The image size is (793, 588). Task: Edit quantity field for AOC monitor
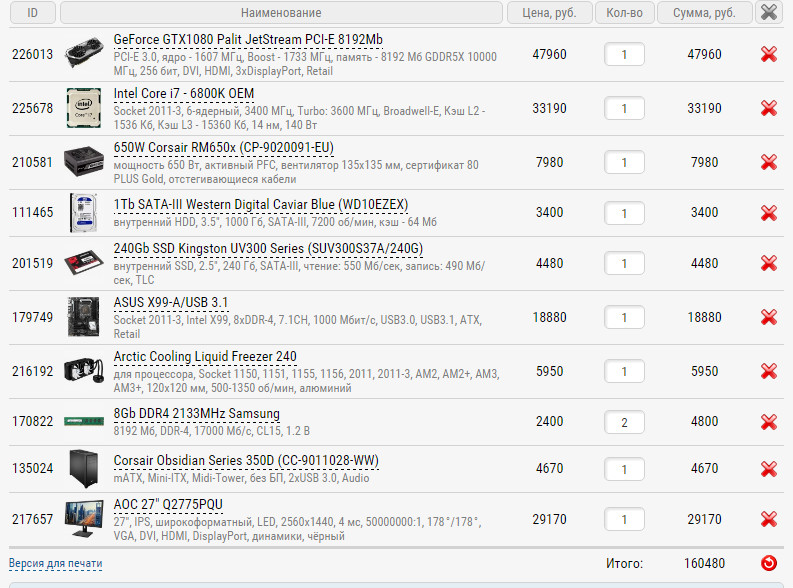[624, 520]
